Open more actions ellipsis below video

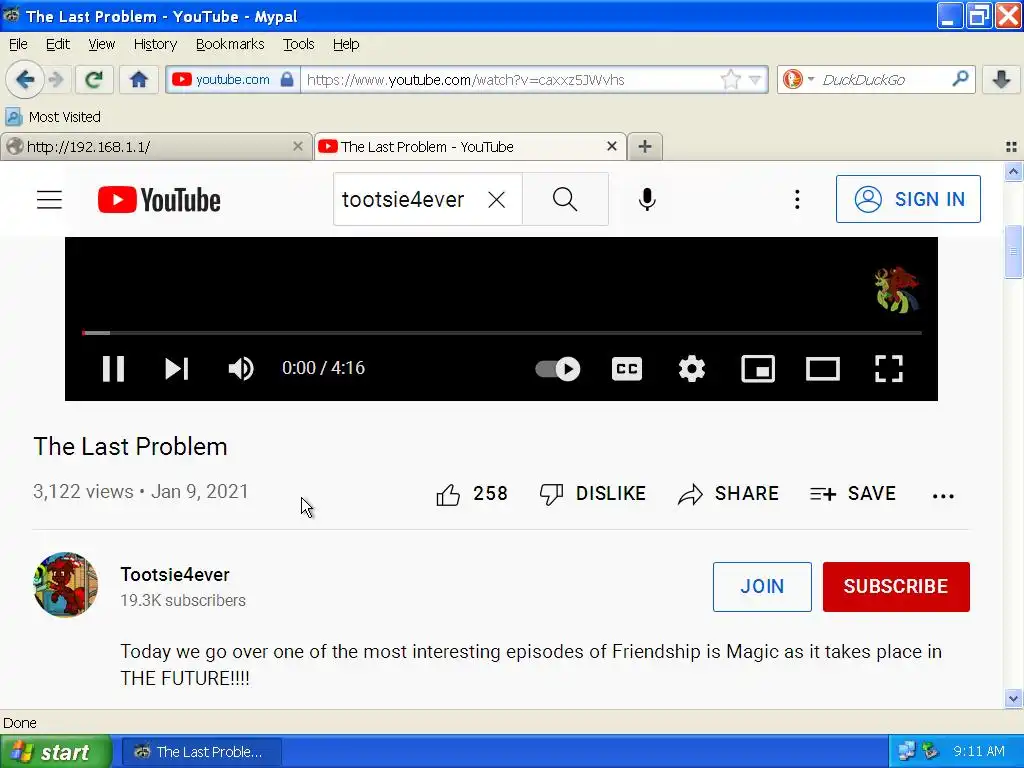943,496
